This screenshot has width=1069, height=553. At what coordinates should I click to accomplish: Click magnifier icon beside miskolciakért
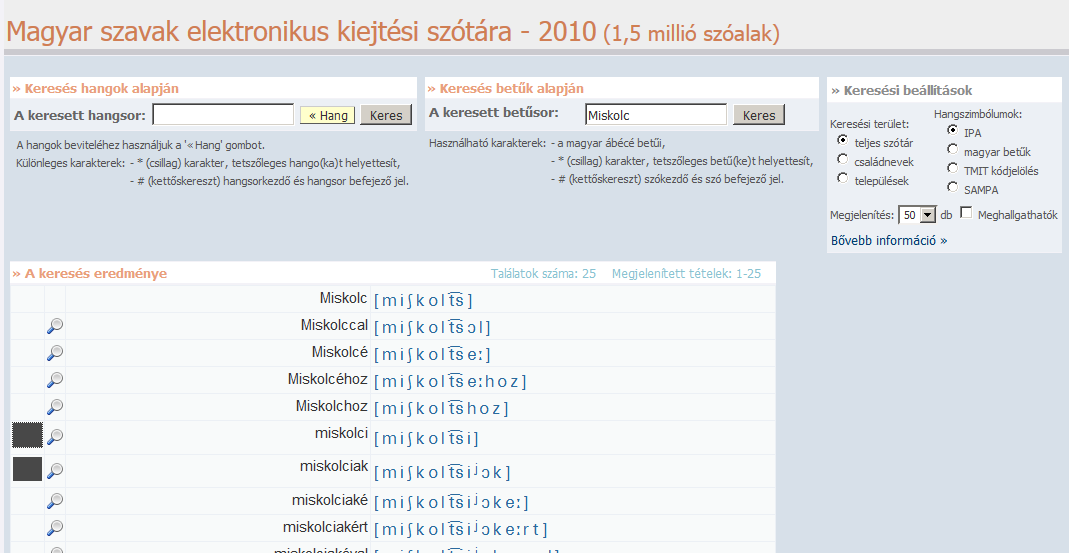(x=55, y=527)
